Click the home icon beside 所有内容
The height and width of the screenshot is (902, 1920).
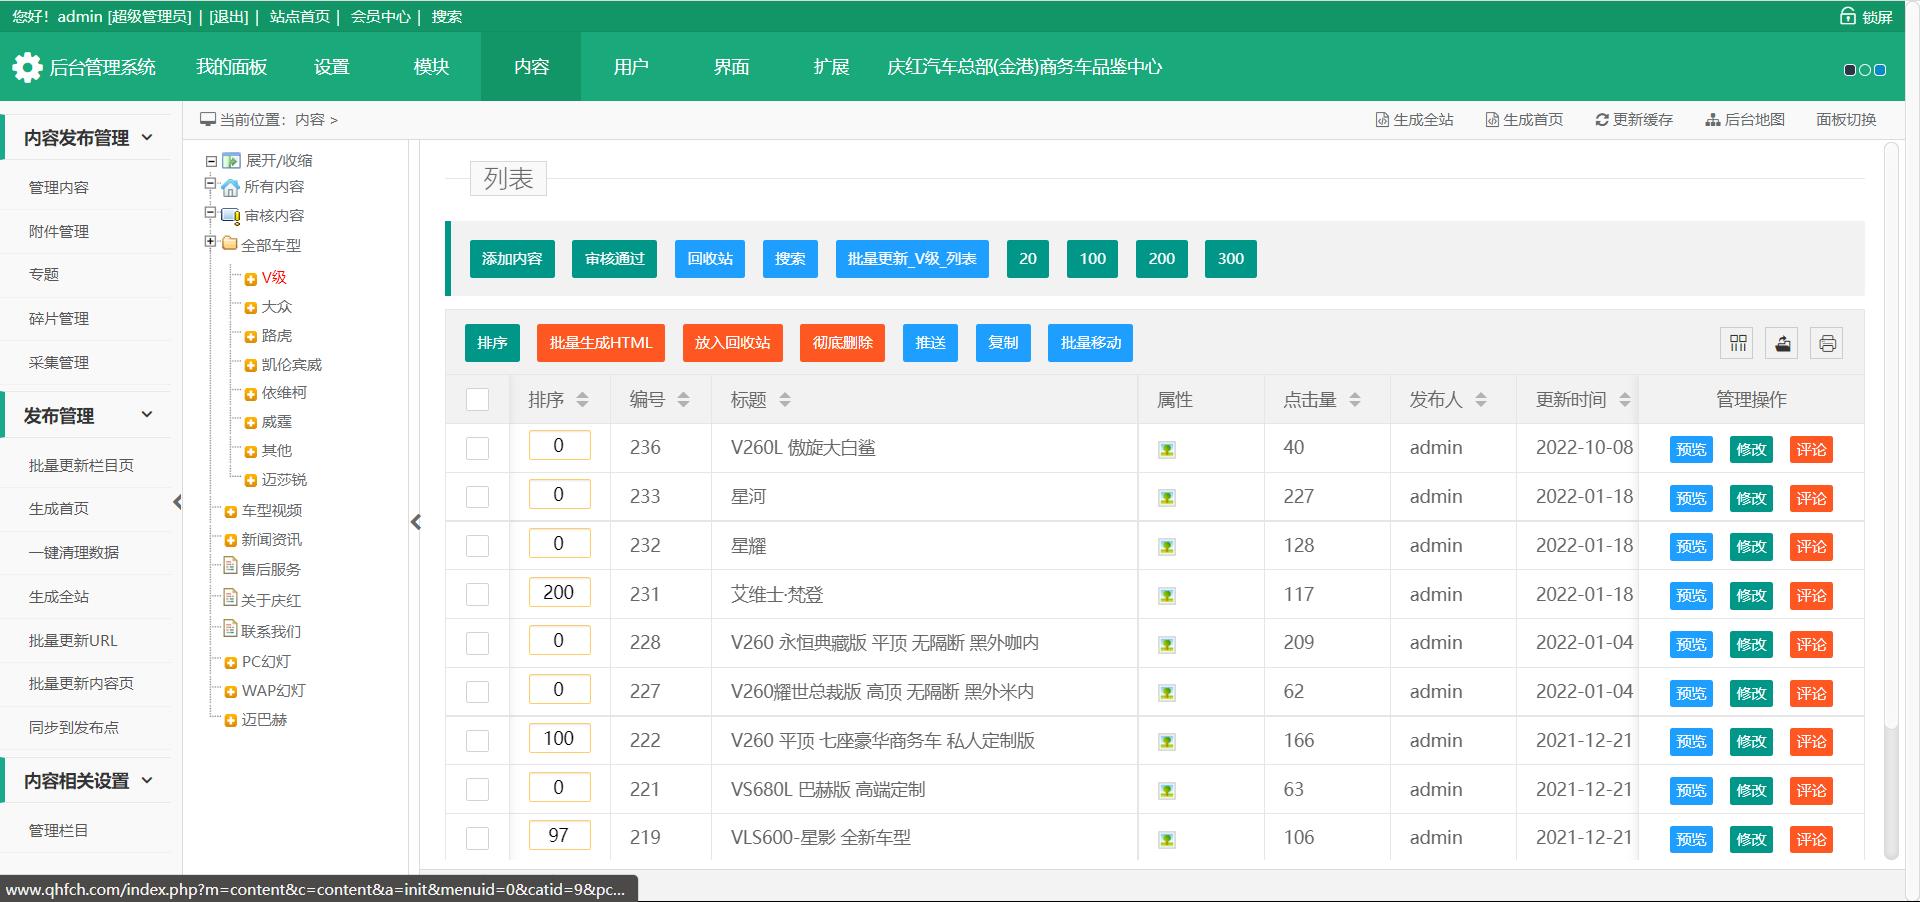pyautogui.click(x=230, y=187)
